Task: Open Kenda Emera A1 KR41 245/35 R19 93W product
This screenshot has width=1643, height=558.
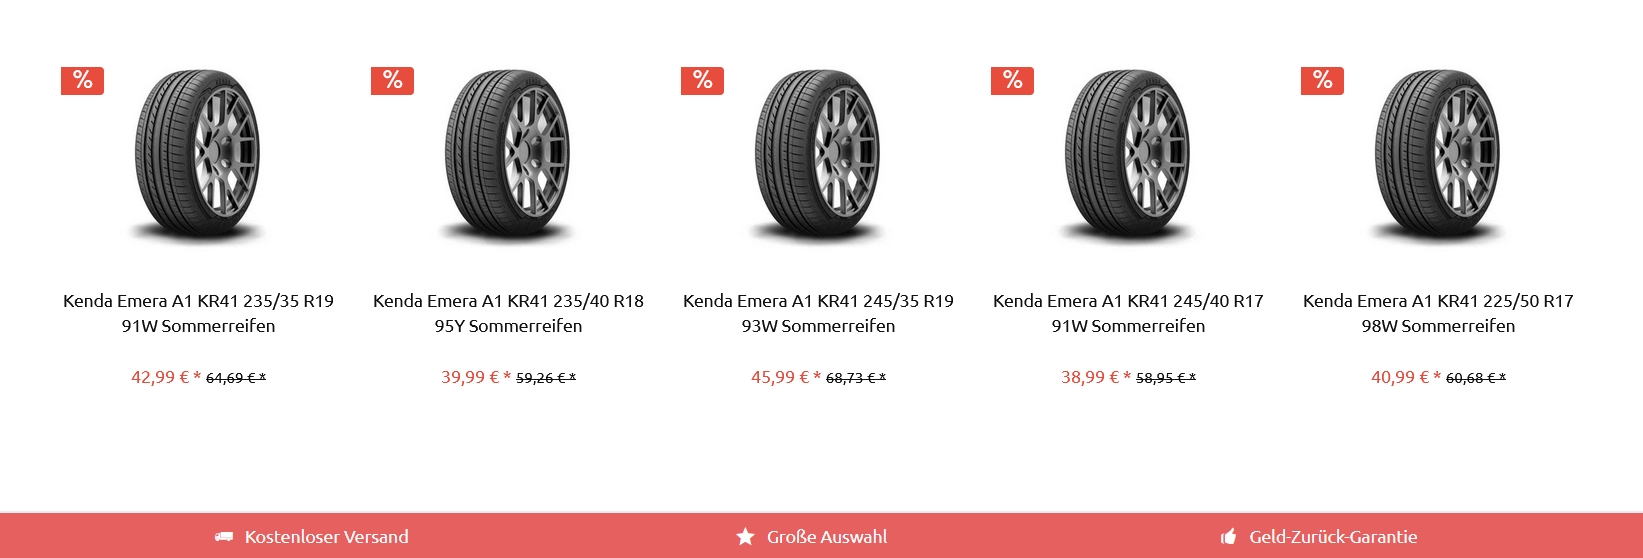Action: pos(818,313)
